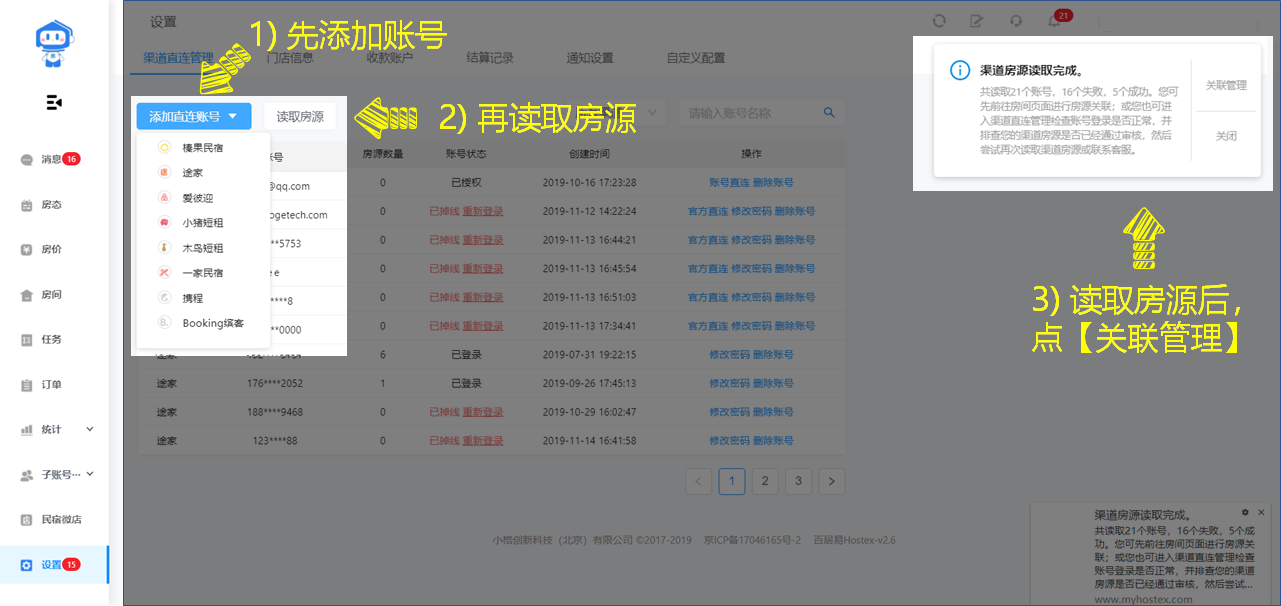Screen dimensions: 1281x606
Task: Choose 木鸟短租 from the channel list
Action: click(x=201, y=248)
